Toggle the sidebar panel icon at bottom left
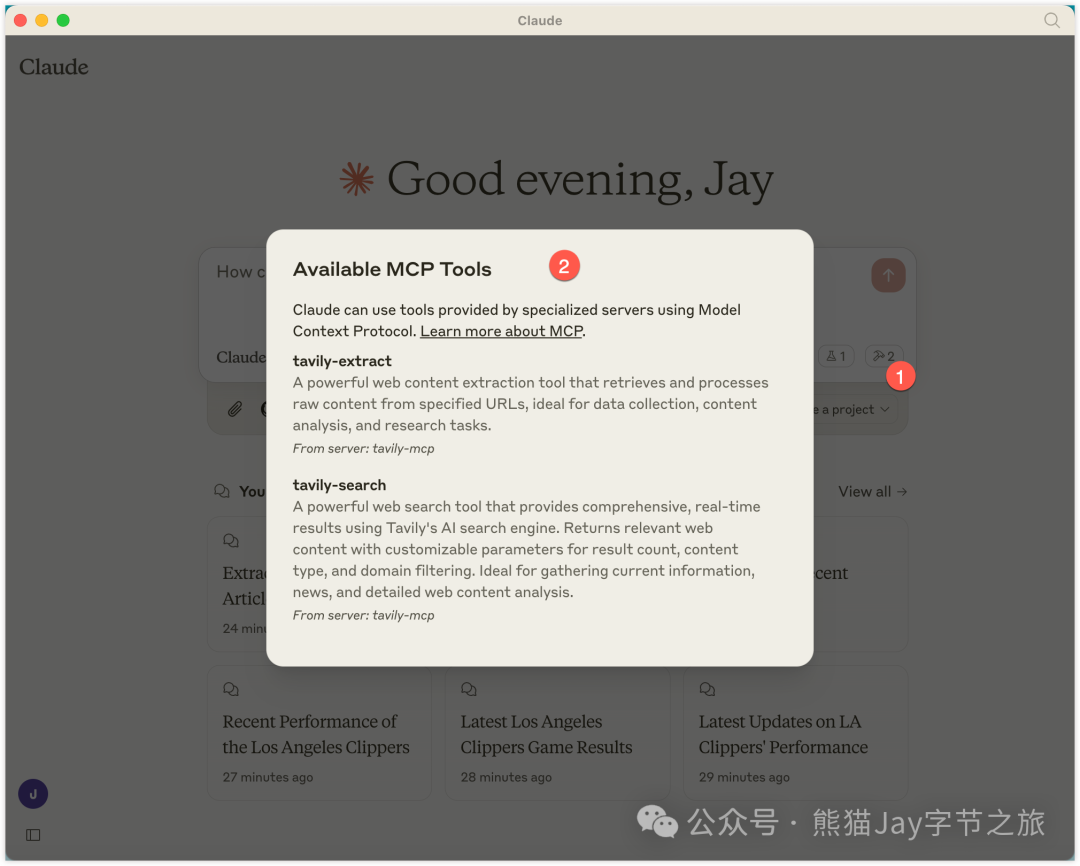 tap(33, 835)
